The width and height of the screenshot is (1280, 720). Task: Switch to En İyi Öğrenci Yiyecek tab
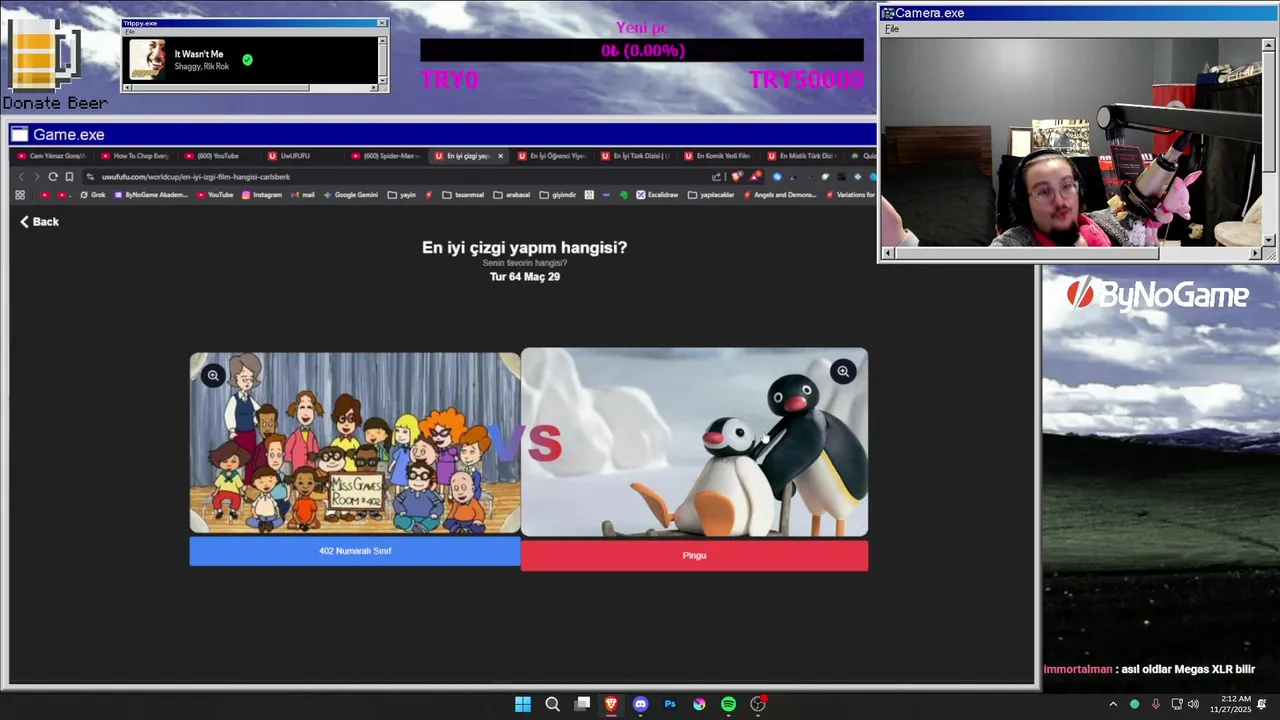pyautogui.click(x=552, y=156)
